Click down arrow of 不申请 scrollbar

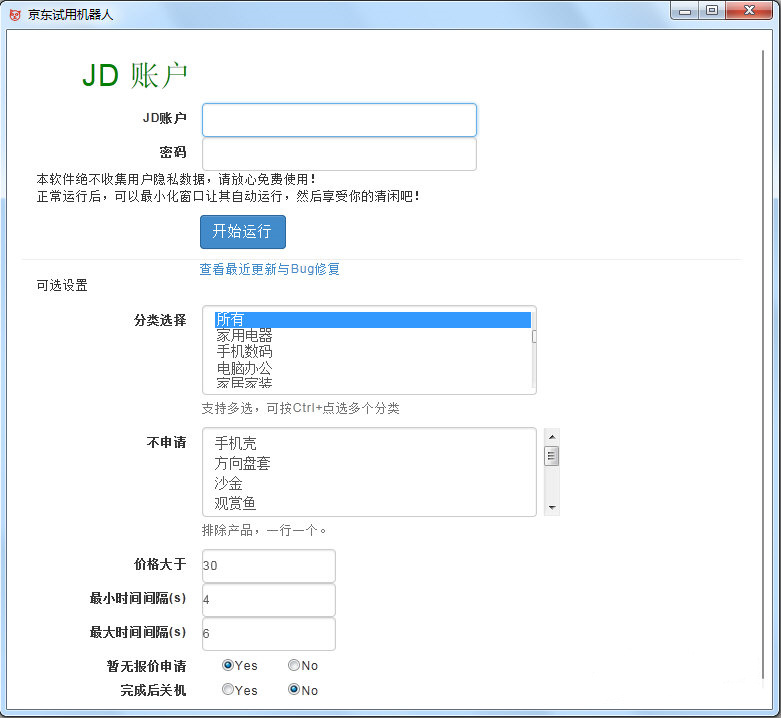coord(551,507)
